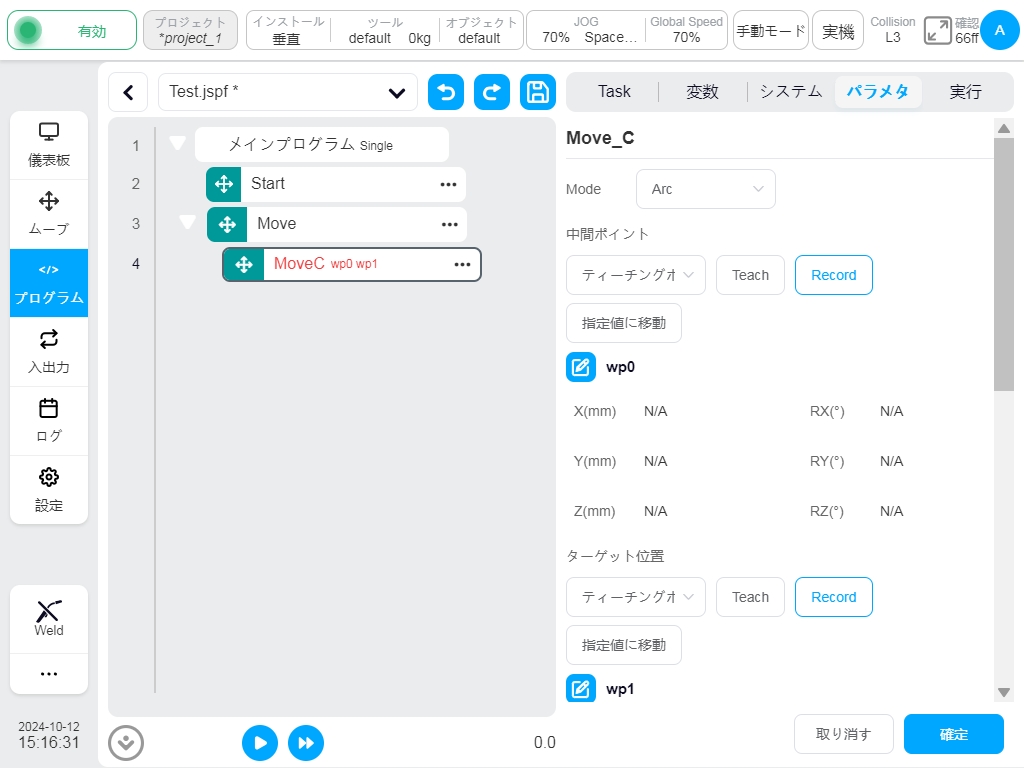Go back with the left chevron button
This screenshot has width=1024, height=768.
129,92
